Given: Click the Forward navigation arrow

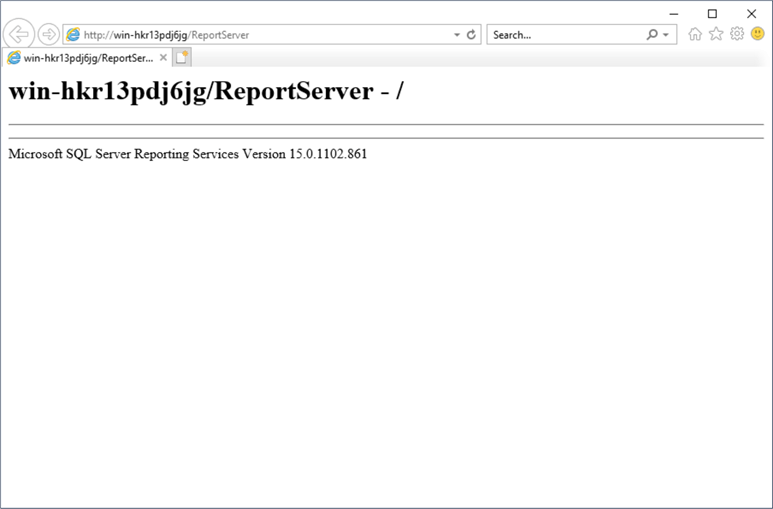Looking at the screenshot, I should point(48,35).
